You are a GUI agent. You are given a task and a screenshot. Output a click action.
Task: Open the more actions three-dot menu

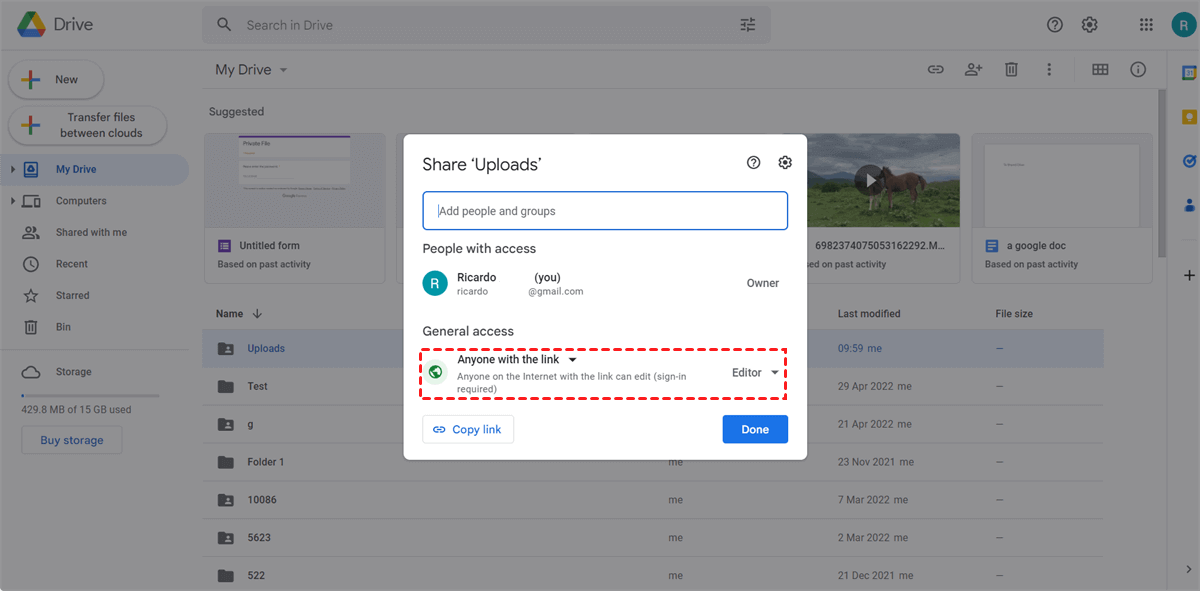1048,69
